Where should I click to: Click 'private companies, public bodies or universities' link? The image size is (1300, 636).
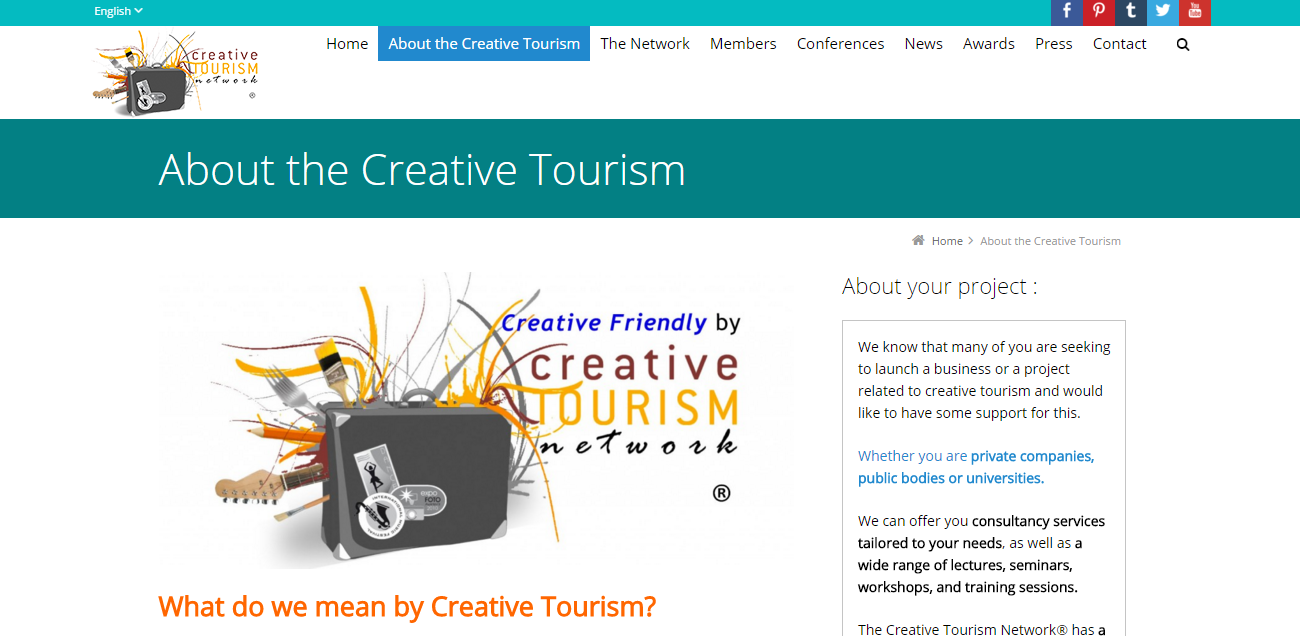click(976, 467)
